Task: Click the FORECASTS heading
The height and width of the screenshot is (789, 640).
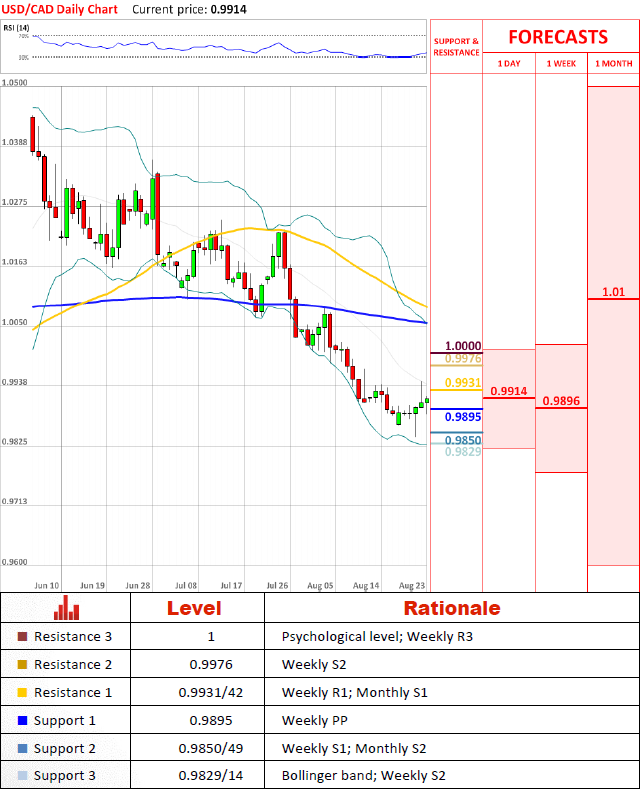Action: [x=558, y=37]
